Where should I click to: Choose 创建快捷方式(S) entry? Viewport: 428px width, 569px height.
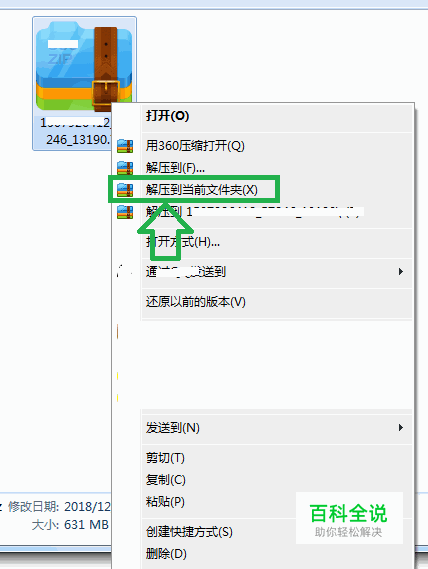[189, 532]
